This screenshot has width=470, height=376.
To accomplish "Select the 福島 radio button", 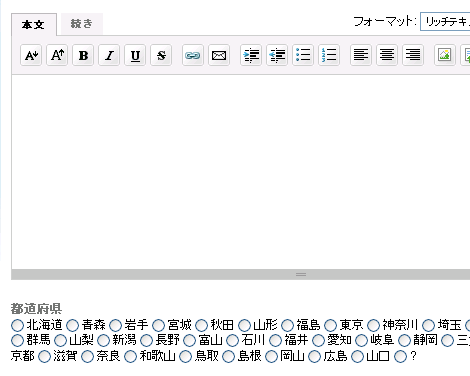I will point(287,325).
